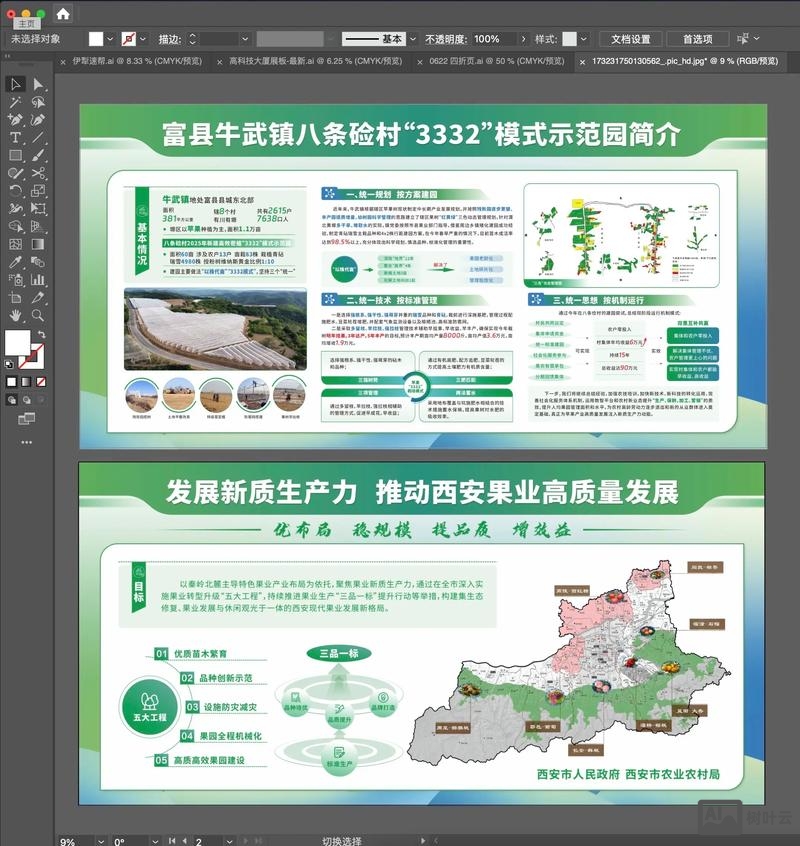Select the Rectangle tool

click(14, 155)
